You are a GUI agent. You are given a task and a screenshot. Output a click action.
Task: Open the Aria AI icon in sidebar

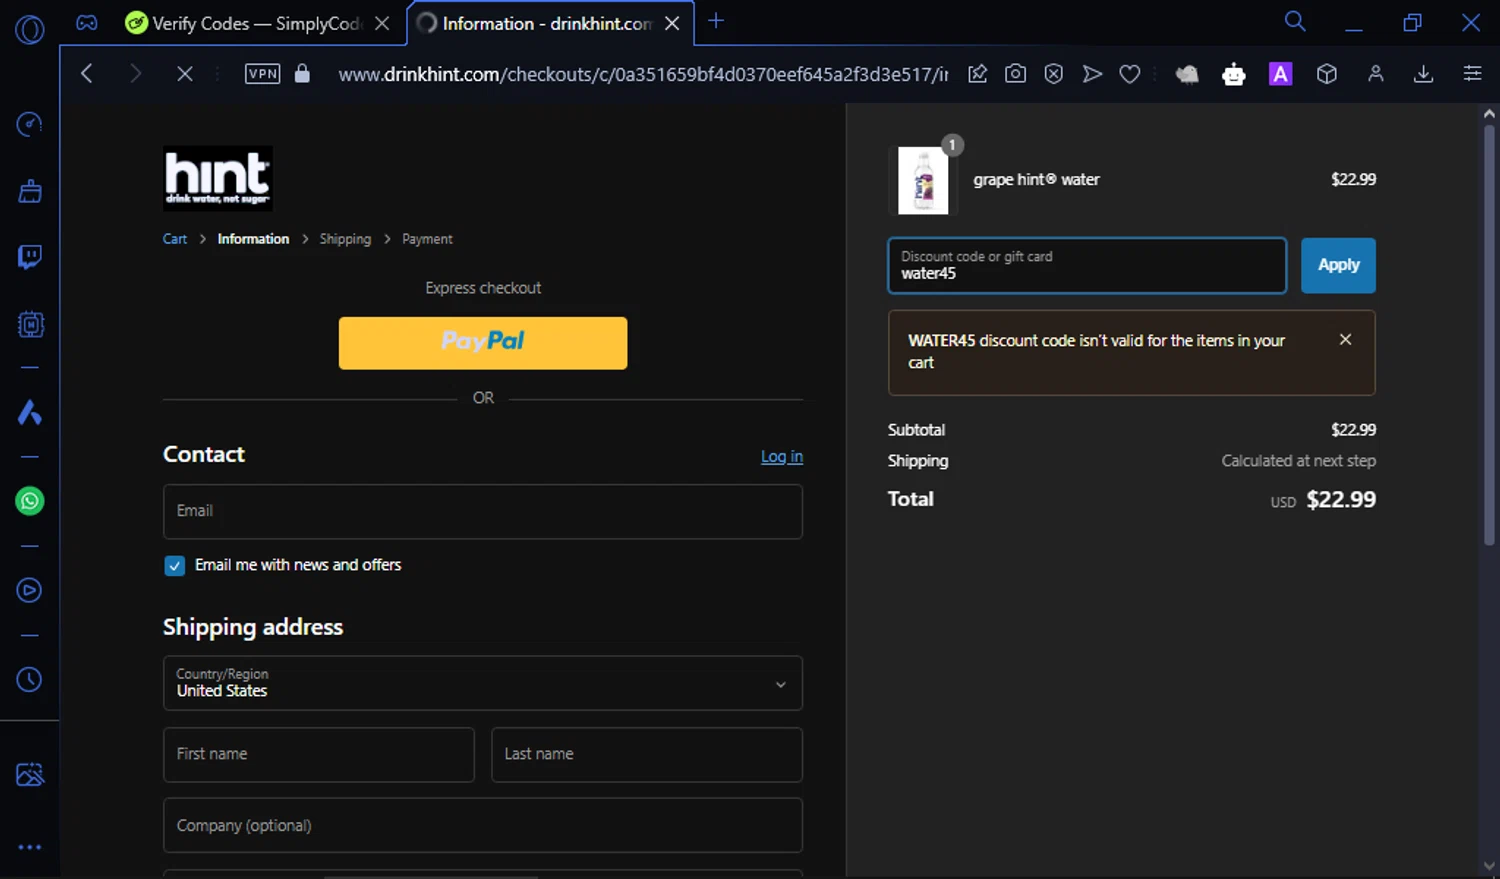(x=30, y=412)
